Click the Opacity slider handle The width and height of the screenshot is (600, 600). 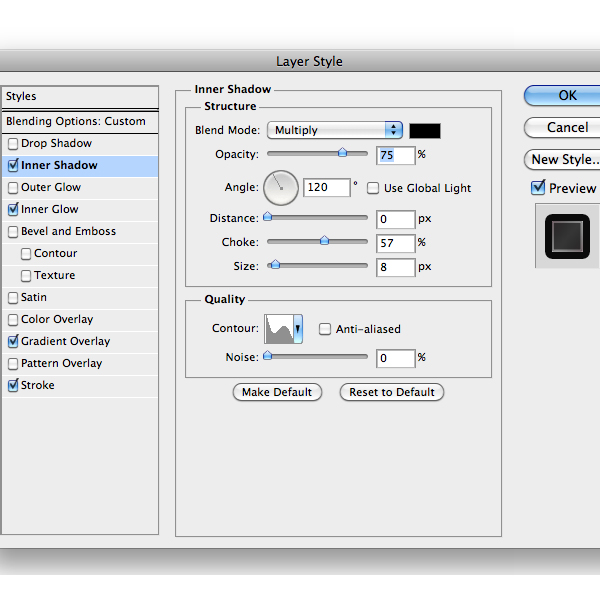pos(342,153)
